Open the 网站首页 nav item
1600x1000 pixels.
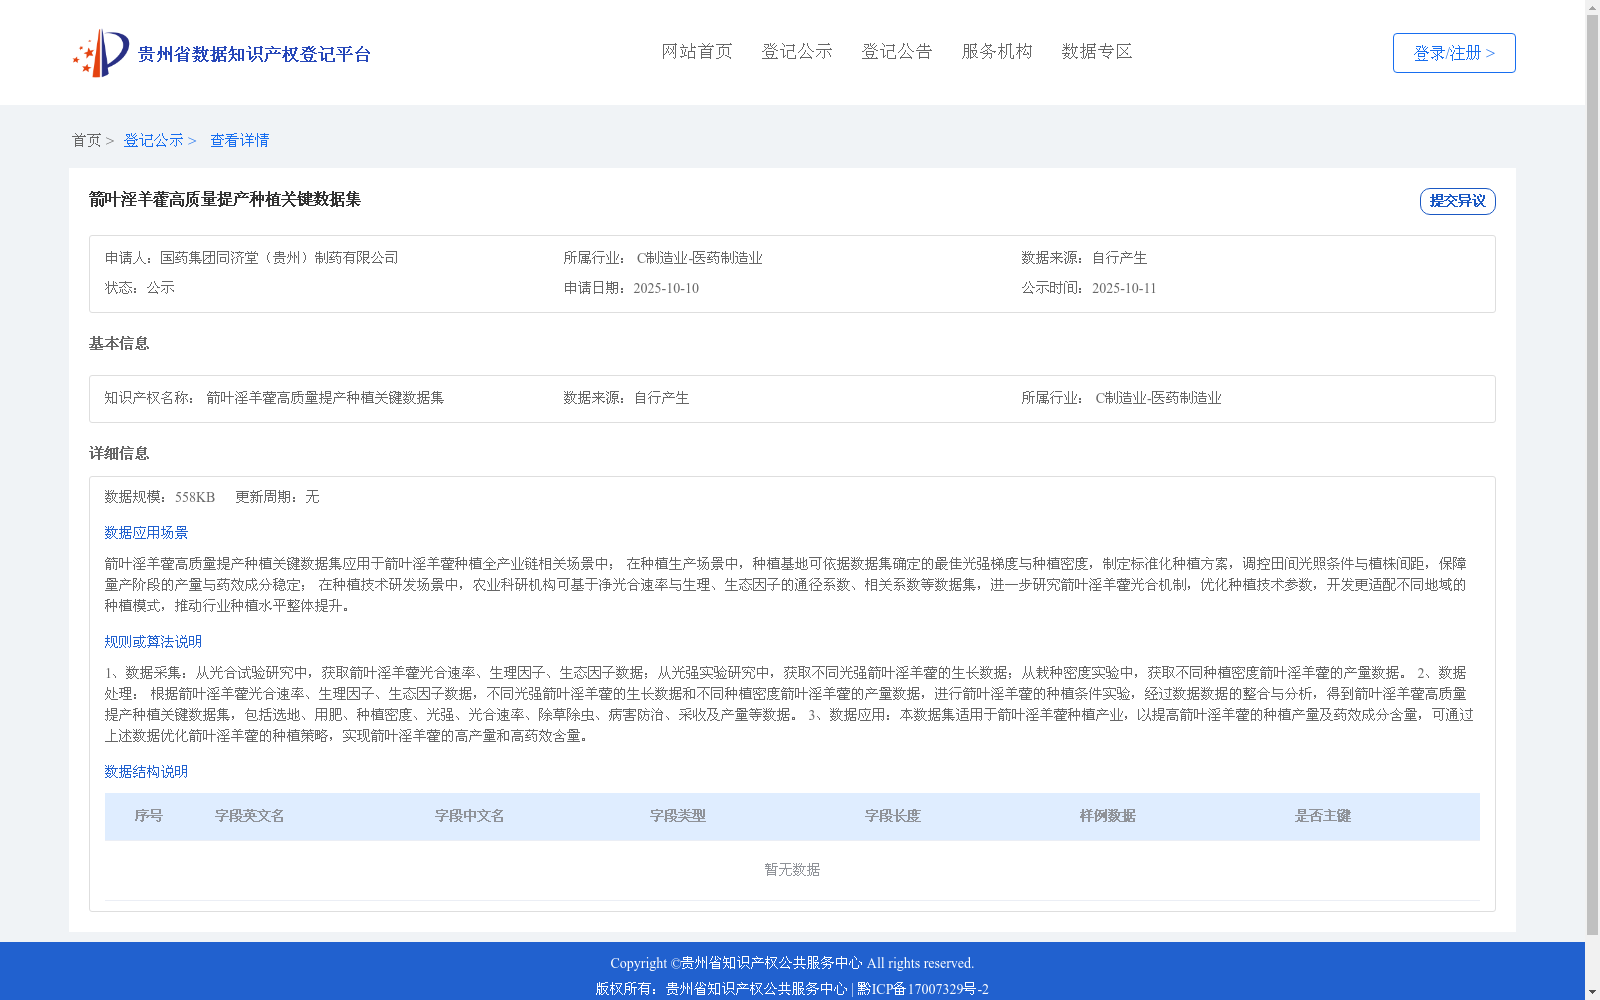697,51
